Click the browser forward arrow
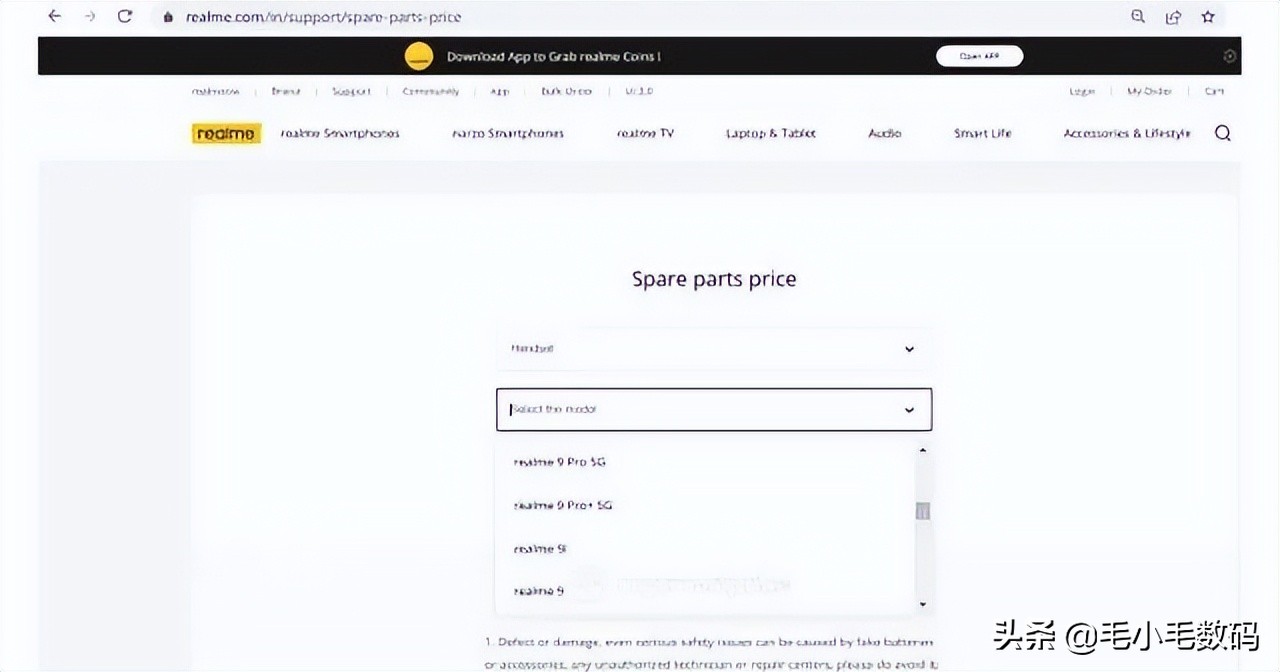Viewport: 1280px width, 672px height. [90, 16]
